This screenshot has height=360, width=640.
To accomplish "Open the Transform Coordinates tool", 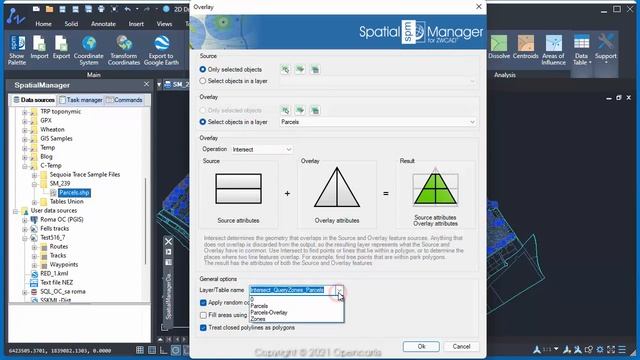I will 124,50.
